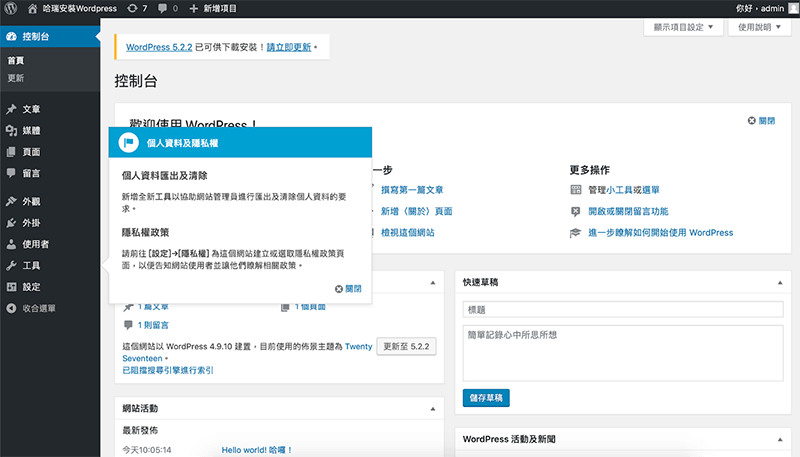Click 儲存草稿 save draft button
Viewport: 800px width, 457px height.
click(x=486, y=398)
